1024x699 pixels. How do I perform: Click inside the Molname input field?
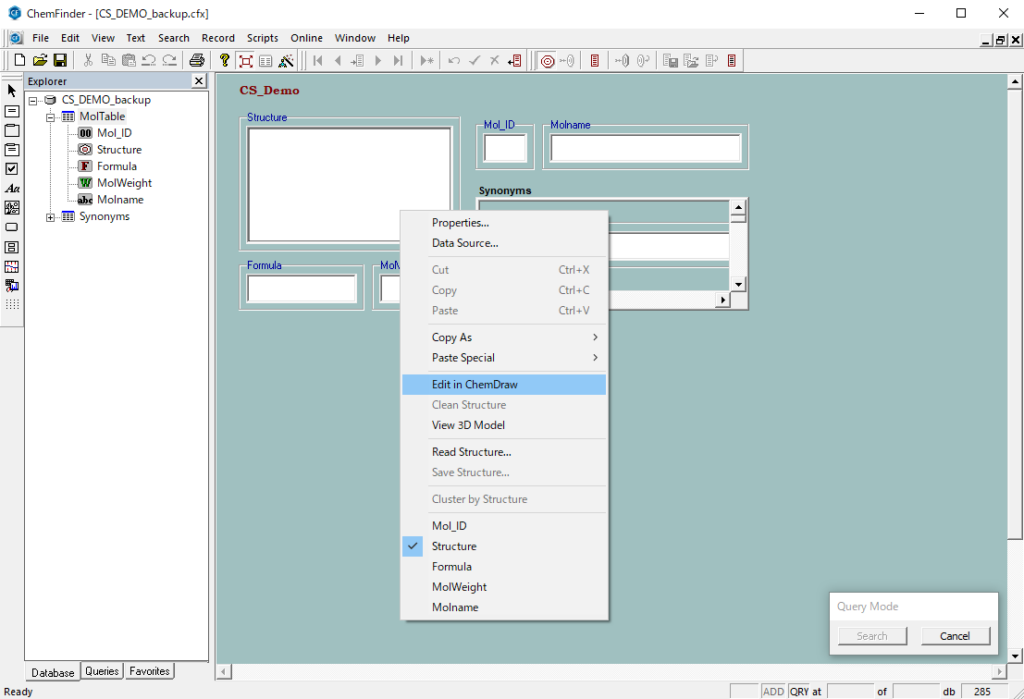tap(645, 149)
